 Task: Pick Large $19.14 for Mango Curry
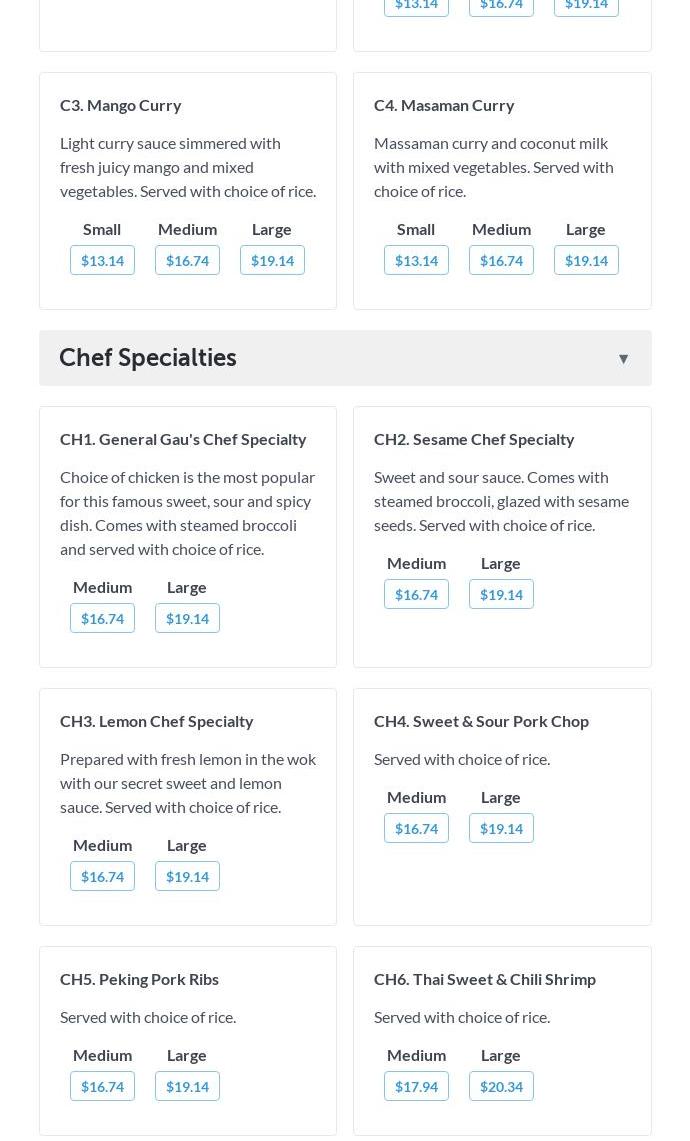[272, 260]
